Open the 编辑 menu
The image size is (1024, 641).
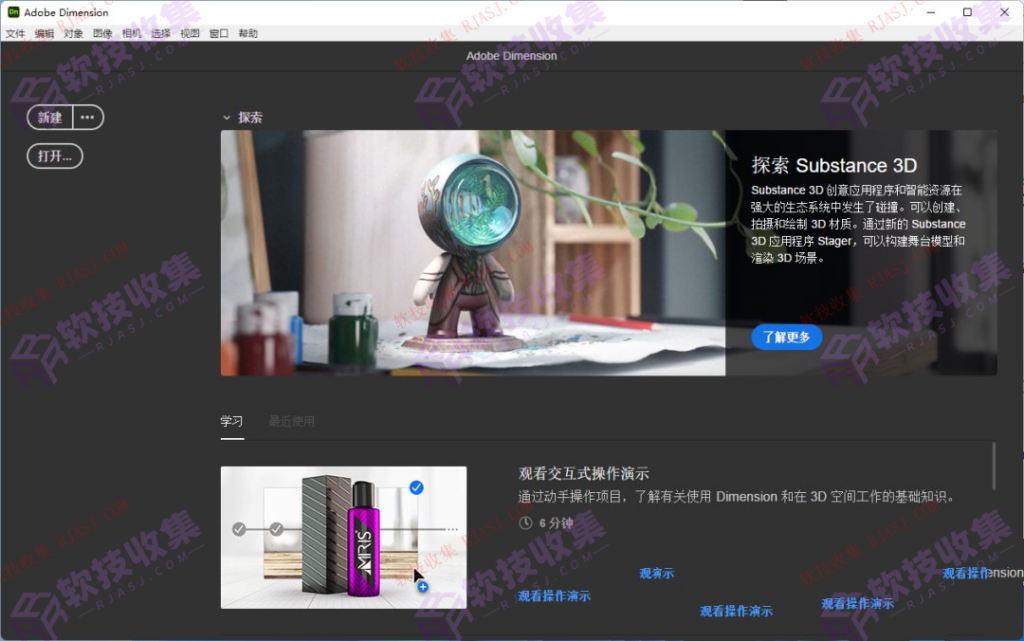43,32
